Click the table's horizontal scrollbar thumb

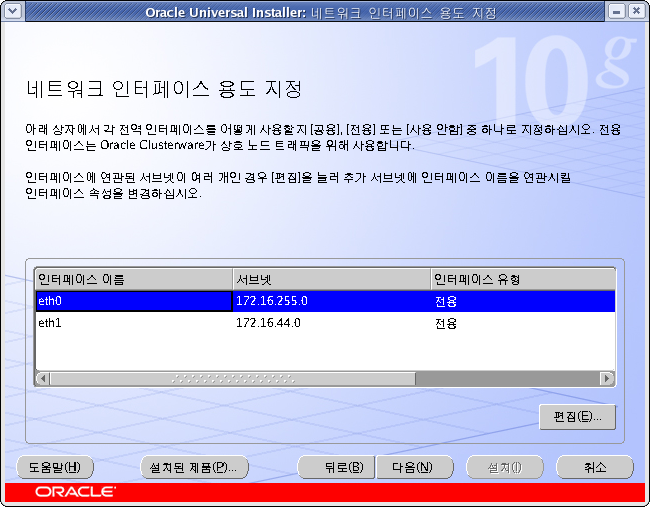point(233,378)
